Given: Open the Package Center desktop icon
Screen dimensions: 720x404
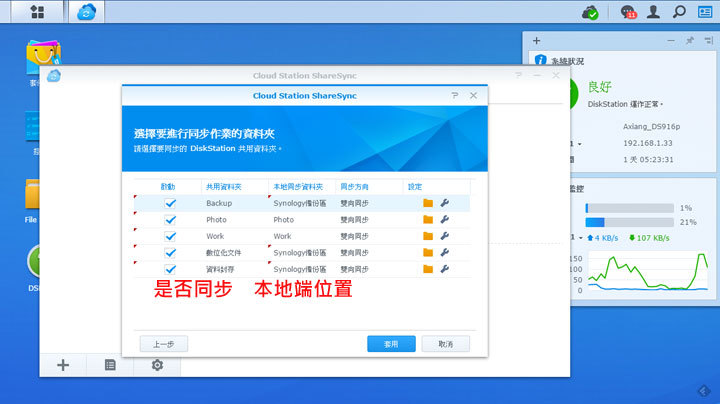Looking at the screenshot, I should click(x=44, y=57).
